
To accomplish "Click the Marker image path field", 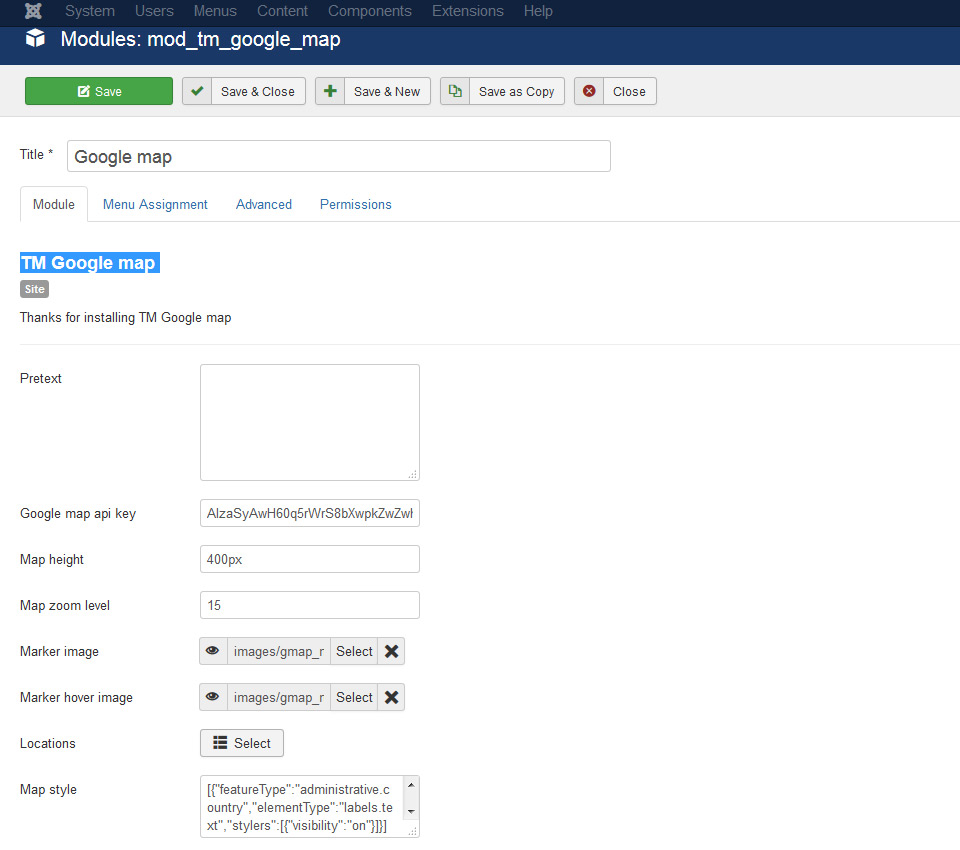I will pos(279,651).
